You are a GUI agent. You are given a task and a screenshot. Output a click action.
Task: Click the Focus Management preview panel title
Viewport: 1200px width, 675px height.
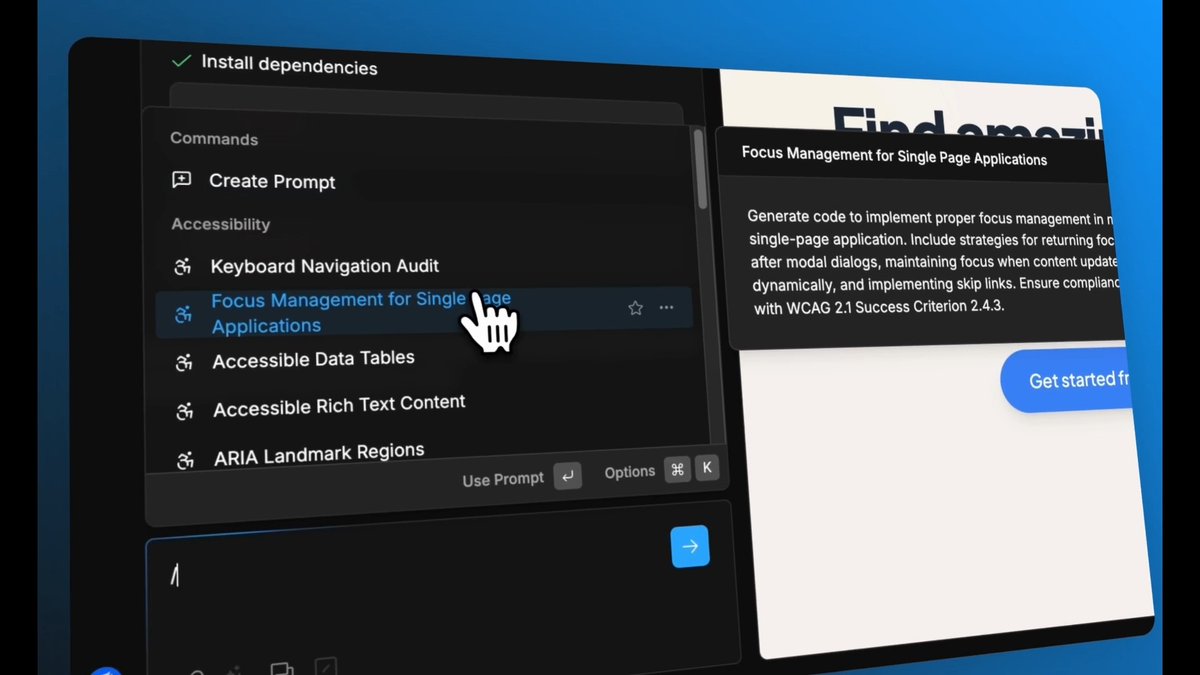click(x=895, y=157)
